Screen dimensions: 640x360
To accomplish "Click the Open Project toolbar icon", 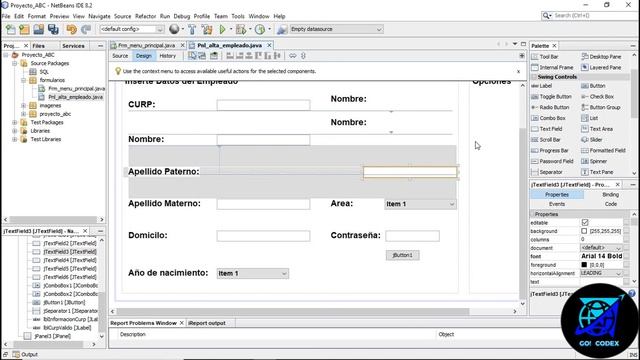I will click(x=39, y=29).
